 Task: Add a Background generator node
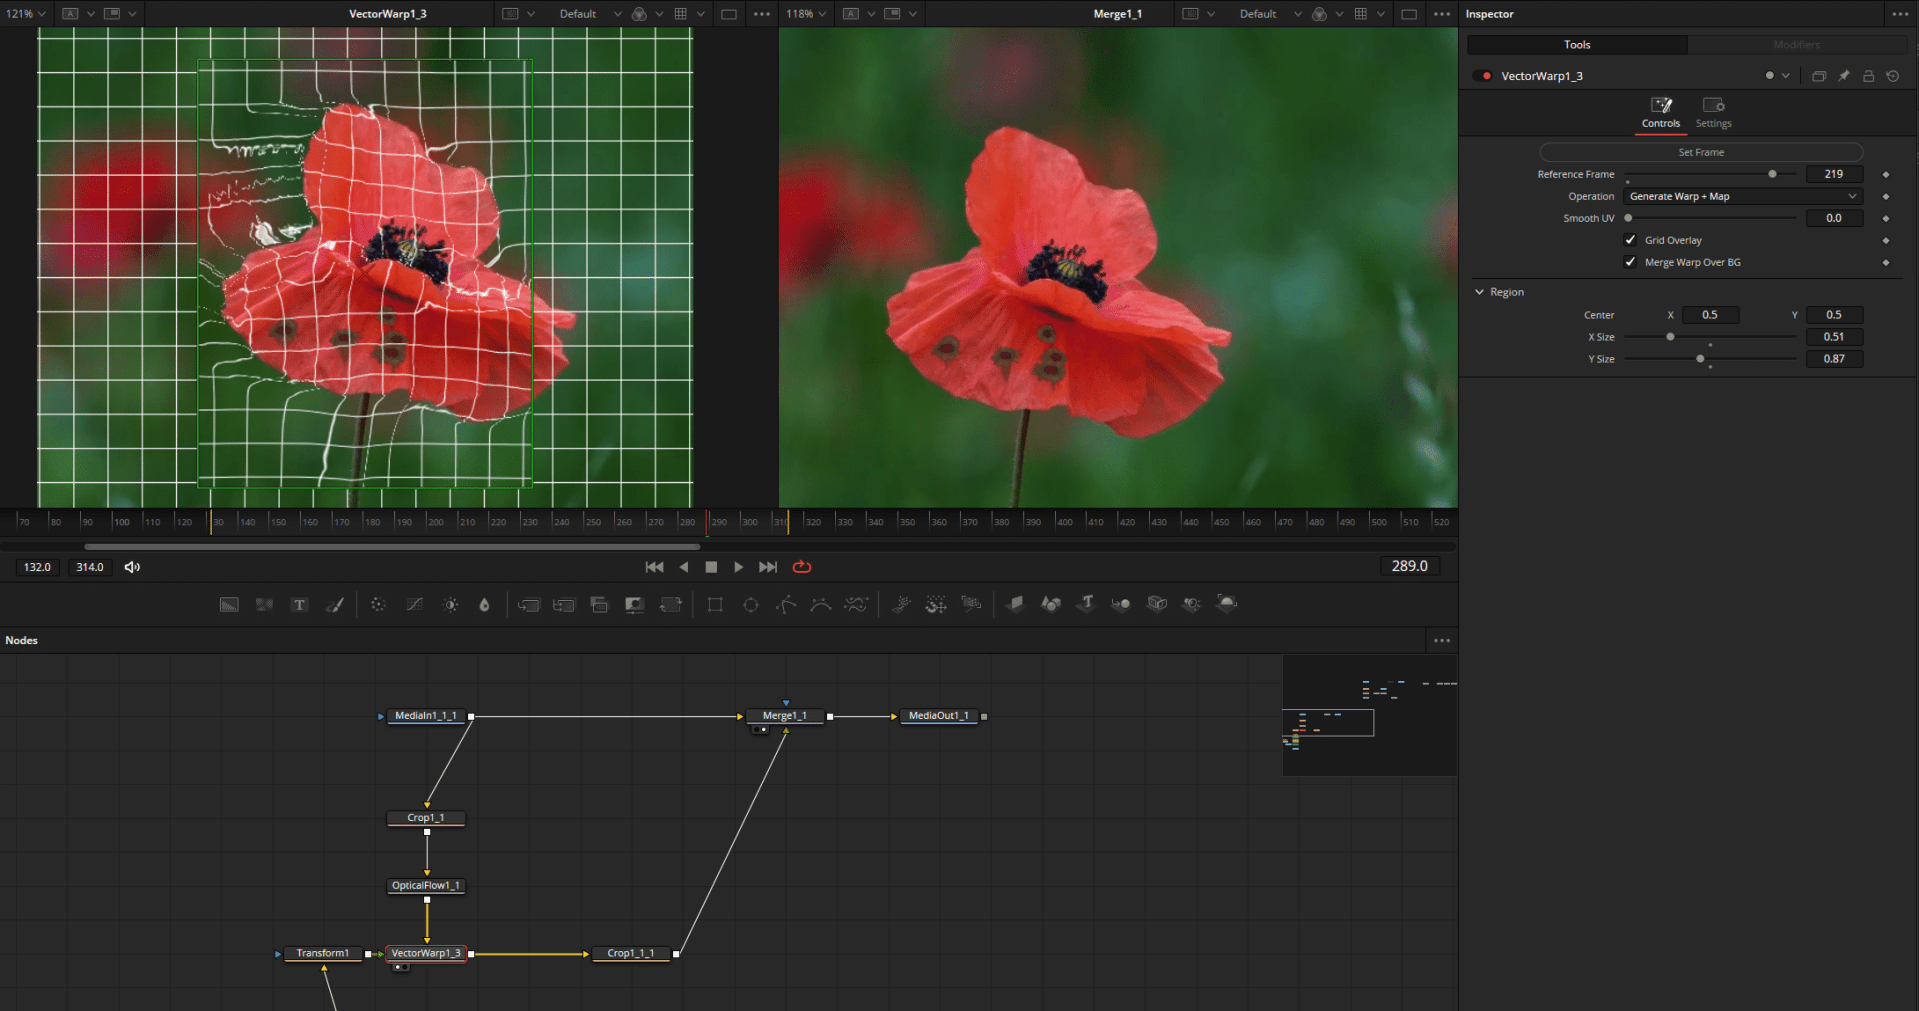tap(229, 604)
